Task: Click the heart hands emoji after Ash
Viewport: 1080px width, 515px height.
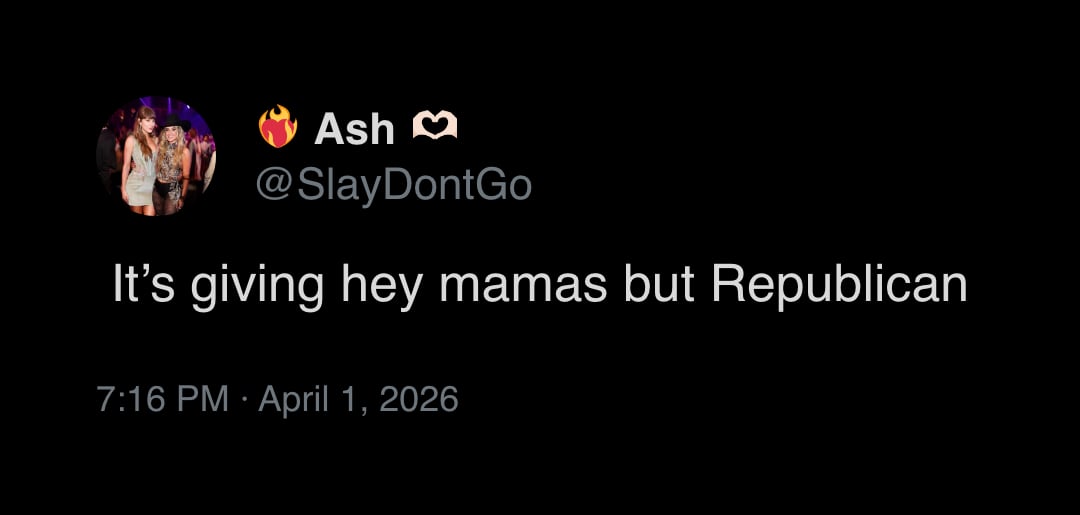Action: [x=435, y=126]
